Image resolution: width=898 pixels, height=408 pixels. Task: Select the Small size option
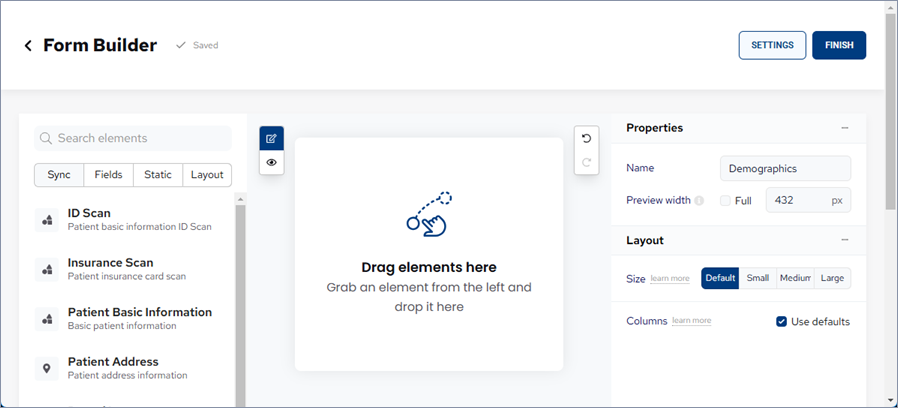coord(757,278)
